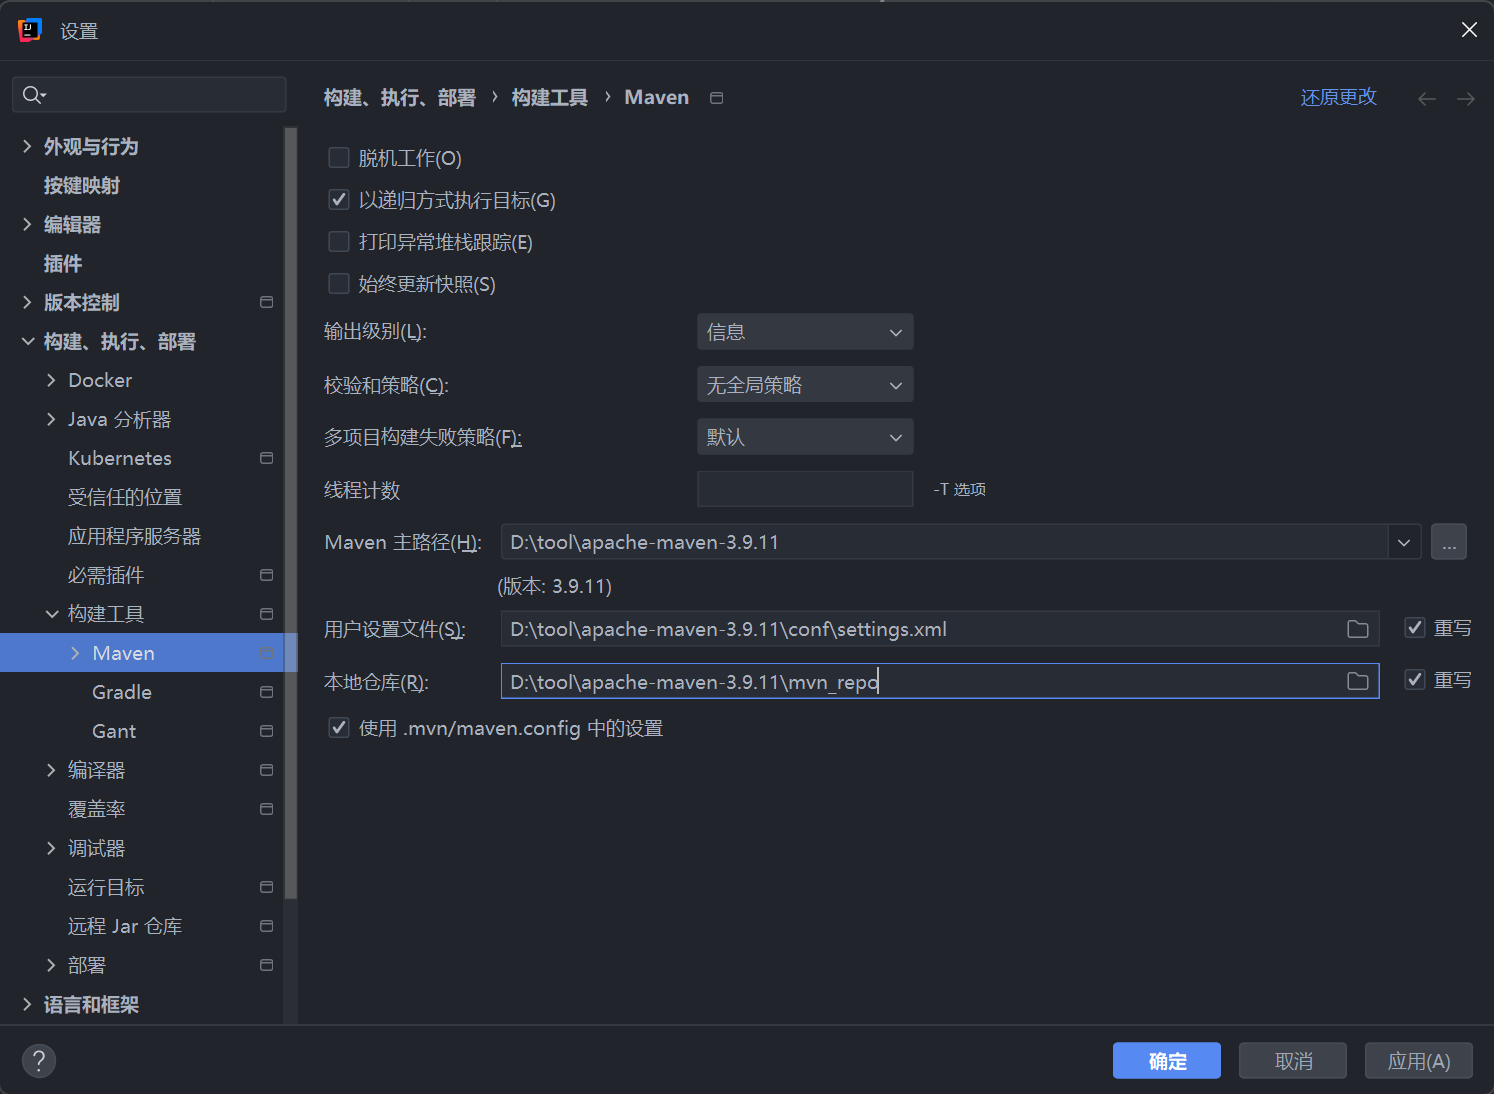Select 应用程序服务器 in the tree

point(134,536)
